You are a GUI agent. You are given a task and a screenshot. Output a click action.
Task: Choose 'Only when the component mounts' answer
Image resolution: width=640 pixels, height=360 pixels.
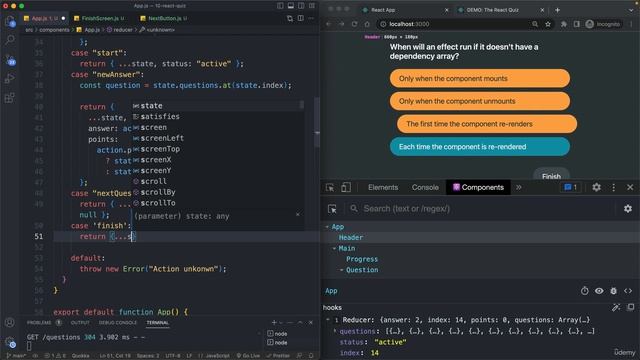tap(480, 78)
